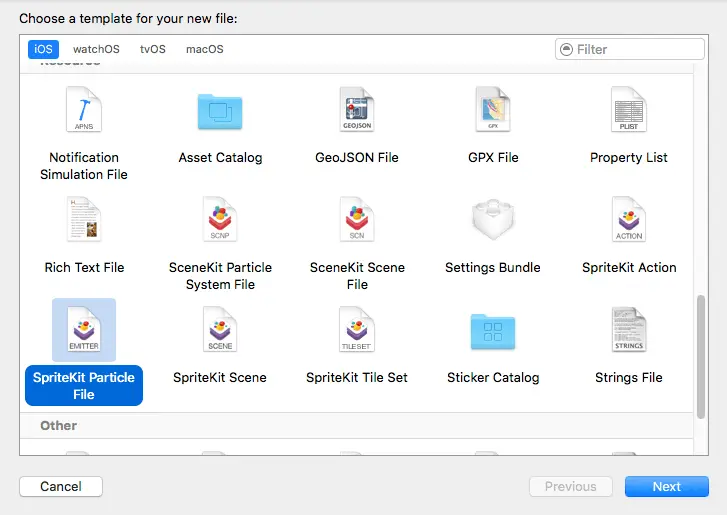Choose the Strings File template icon

point(629,331)
